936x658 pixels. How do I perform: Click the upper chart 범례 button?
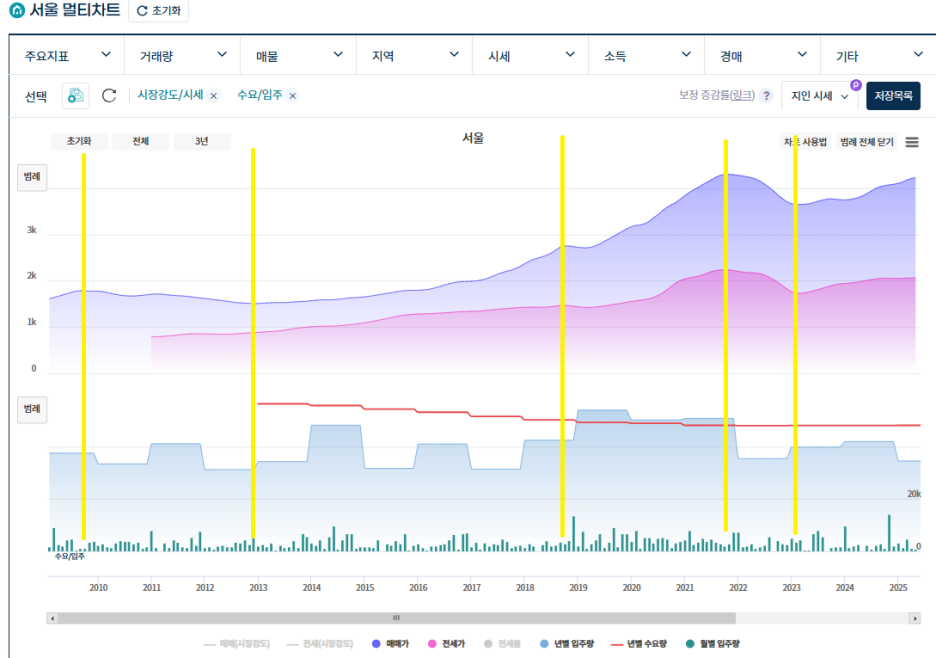[32, 177]
